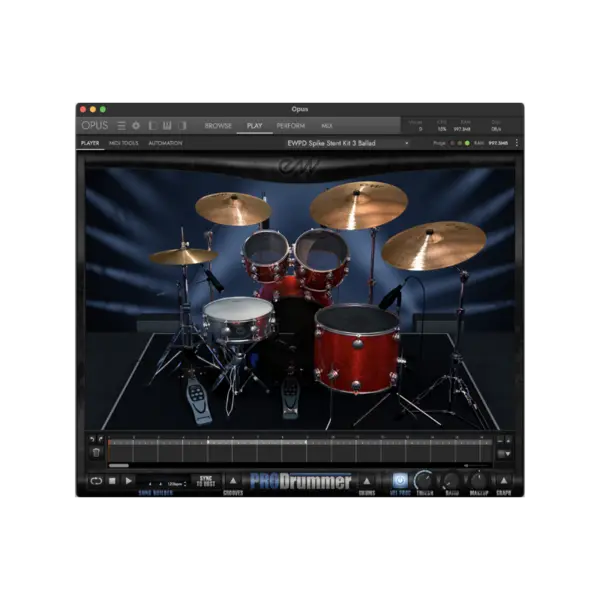
Task: Click the Ratio knob
Action: pos(452,480)
